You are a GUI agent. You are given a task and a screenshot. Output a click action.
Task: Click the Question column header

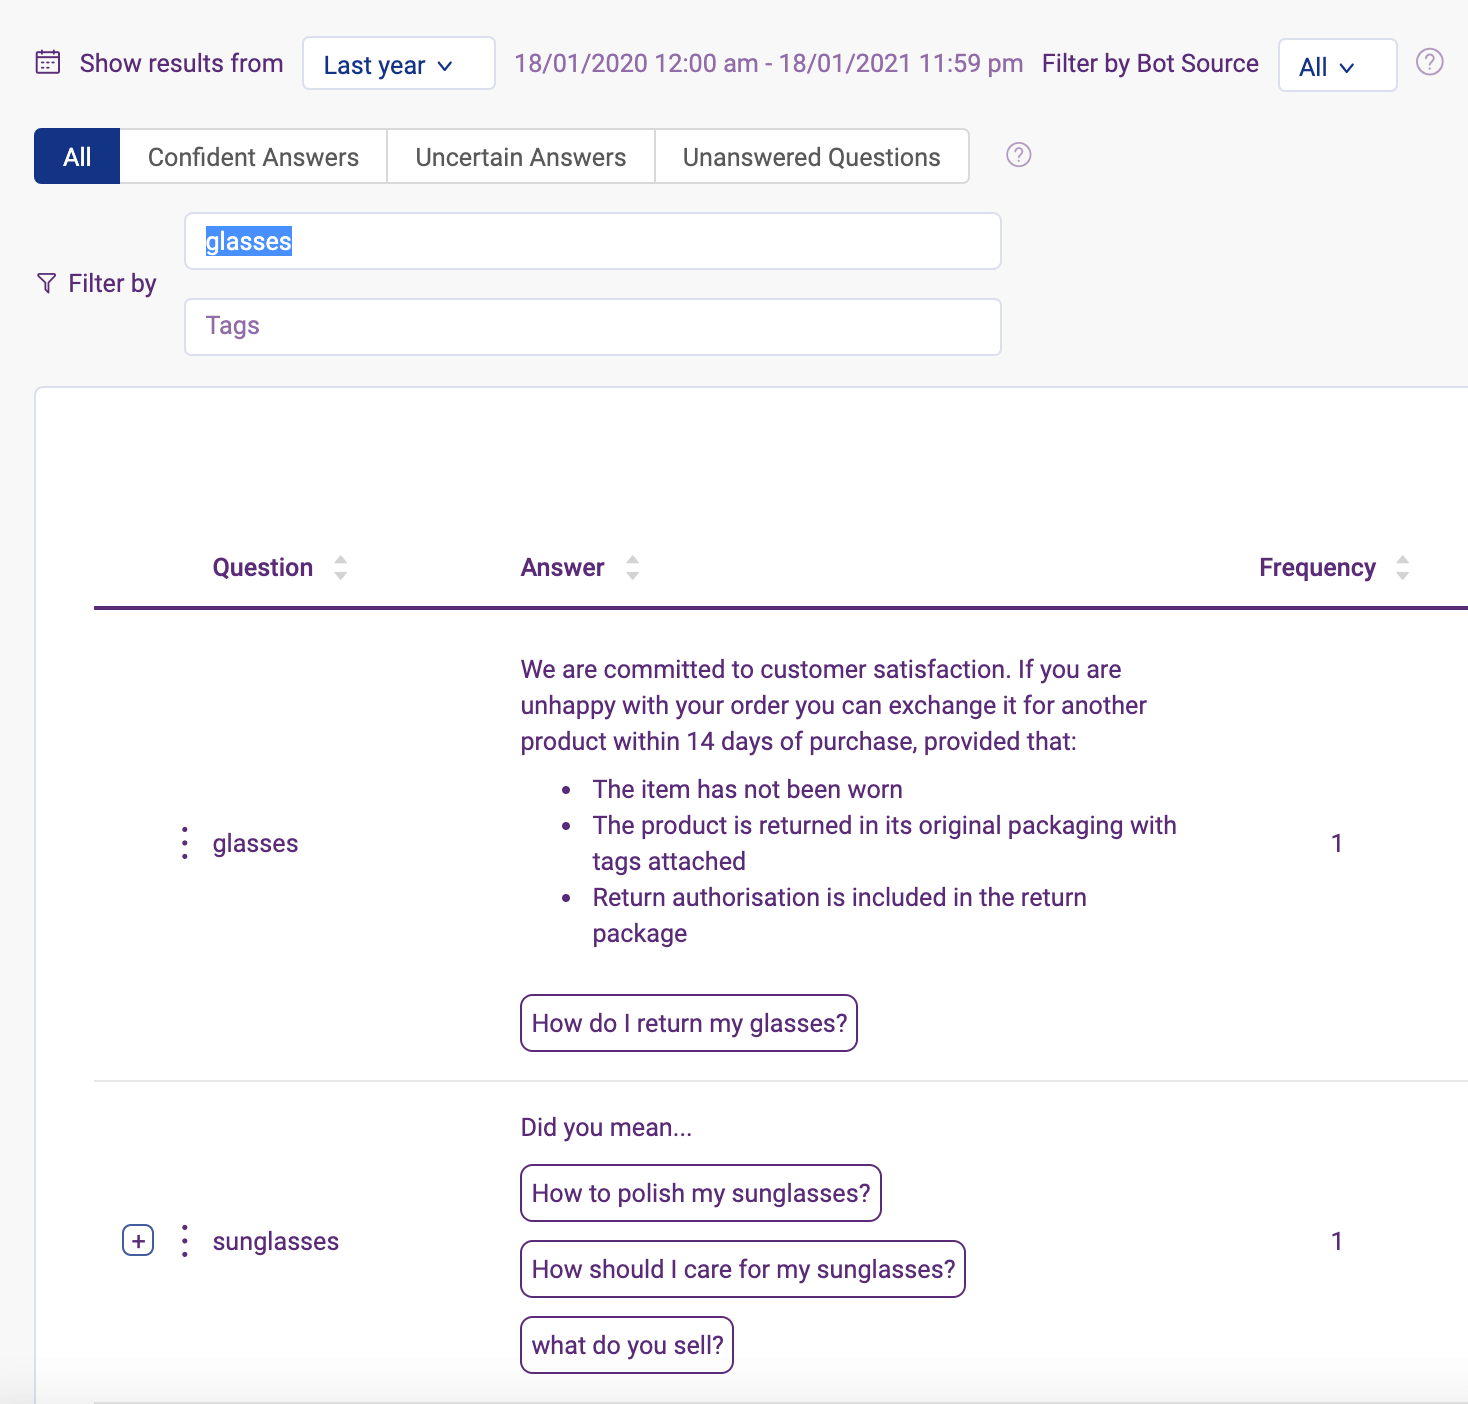click(263, 568)
